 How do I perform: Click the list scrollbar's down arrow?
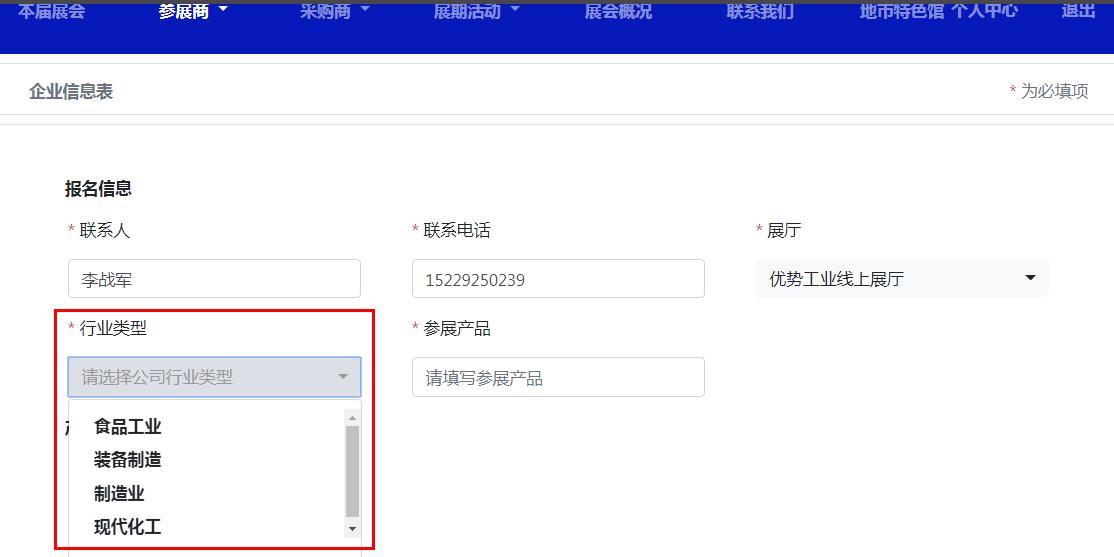coord(352,529)
